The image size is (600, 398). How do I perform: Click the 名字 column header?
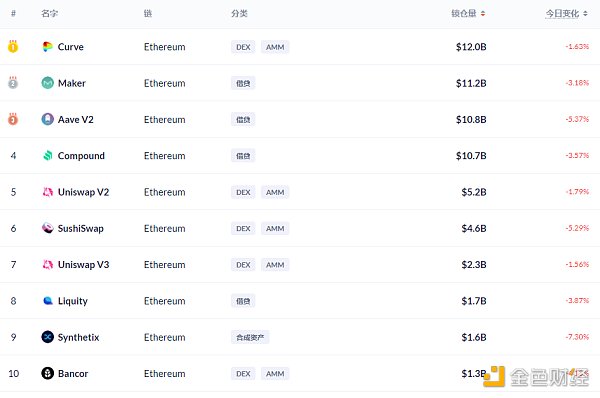click(x=49, y=14)
